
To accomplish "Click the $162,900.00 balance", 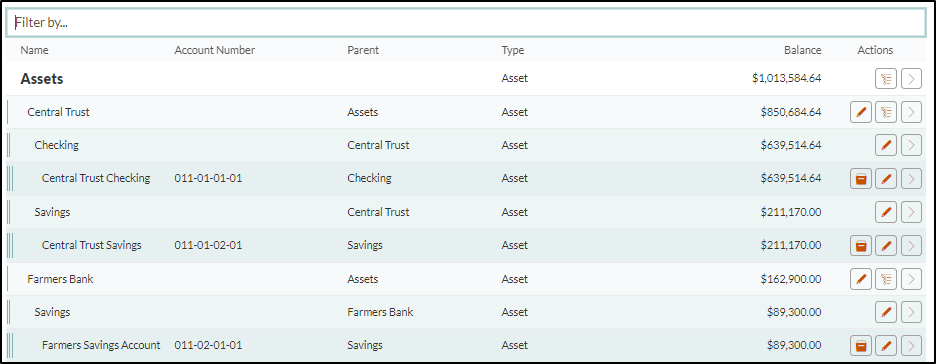I will [791, 279].
